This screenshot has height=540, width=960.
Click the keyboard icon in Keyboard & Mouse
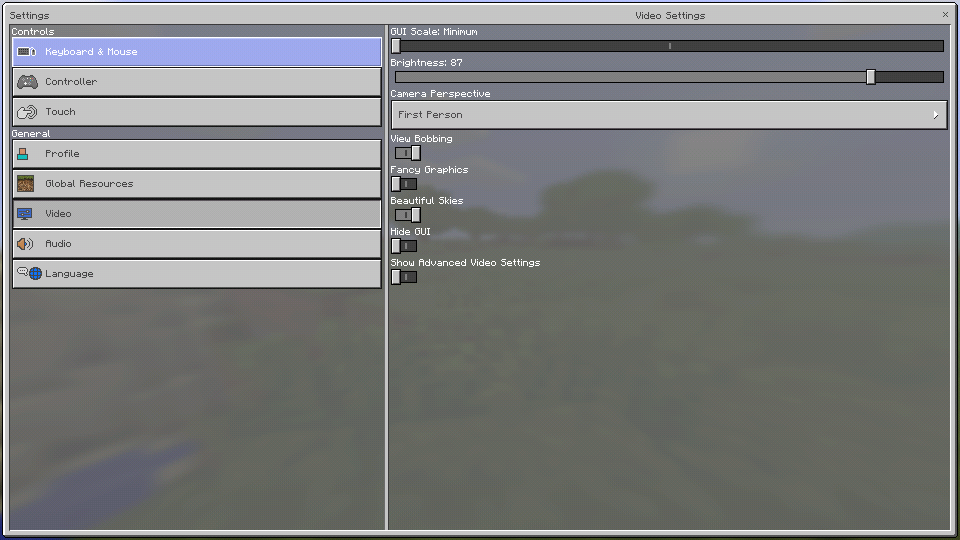pos(27,52)
